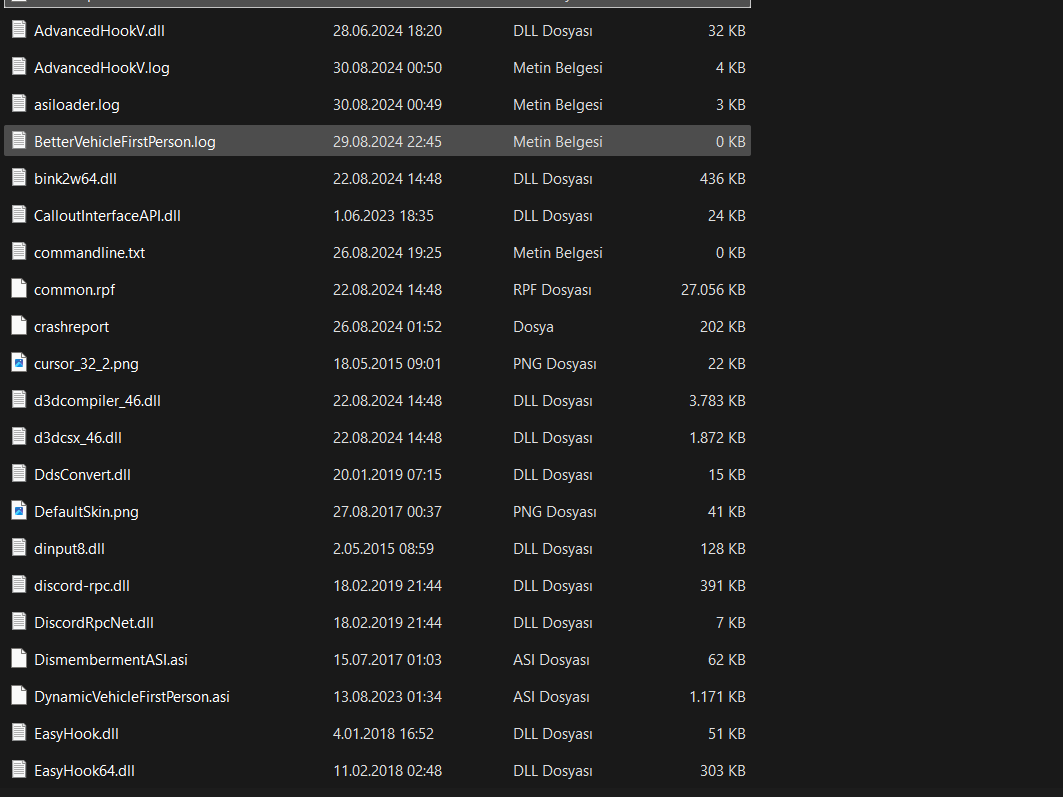Image resolution: width=1063 pixels, height=797 pixels.
Task: Select the DefaultSkin.png image icon
Action: pyautogui.click(x=18, y=511)
